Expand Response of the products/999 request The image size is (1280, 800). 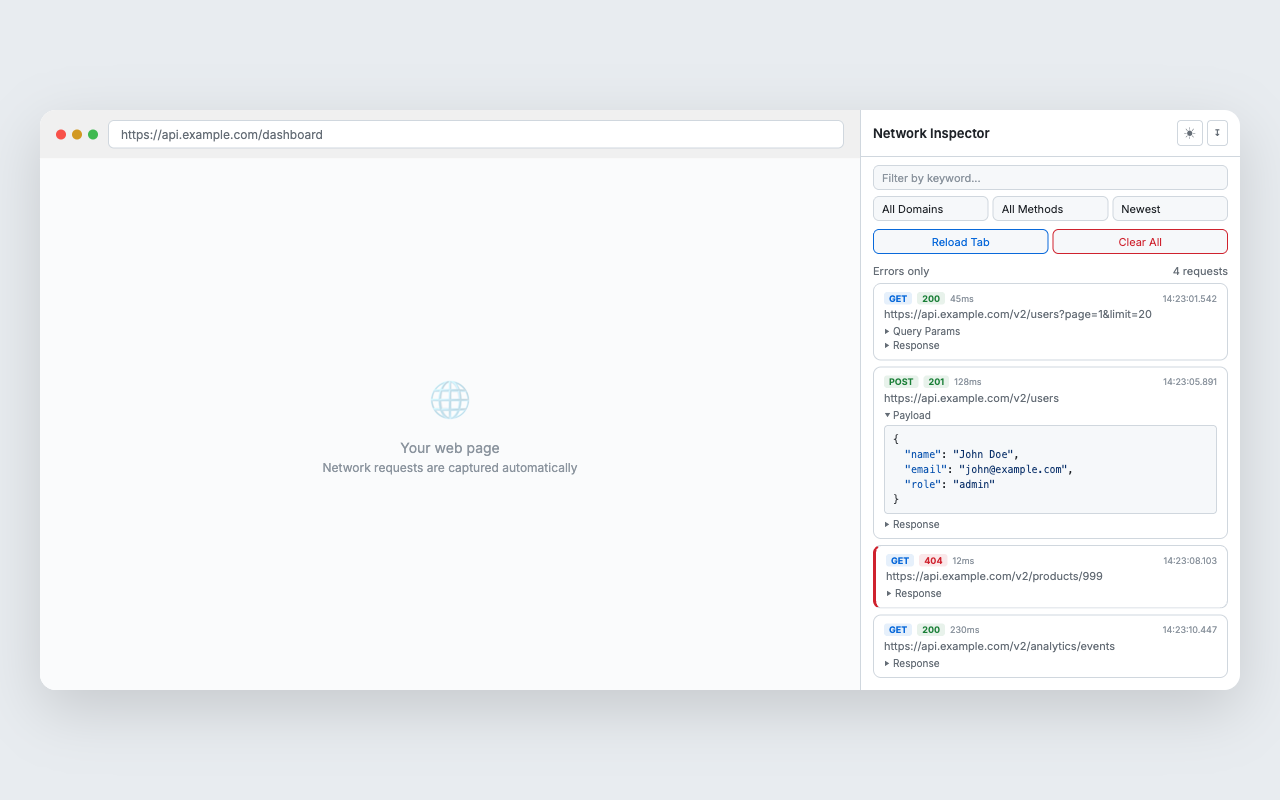tap(914, 593)
